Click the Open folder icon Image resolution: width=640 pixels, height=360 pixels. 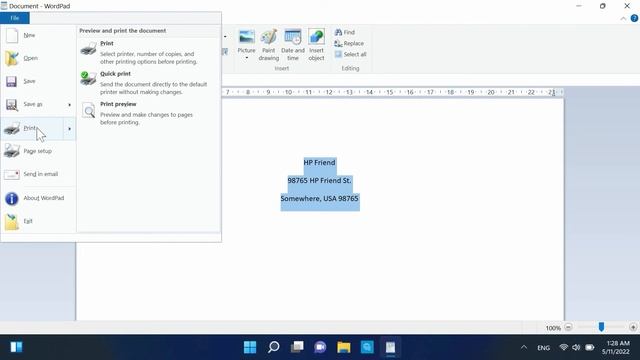point(12,59)
